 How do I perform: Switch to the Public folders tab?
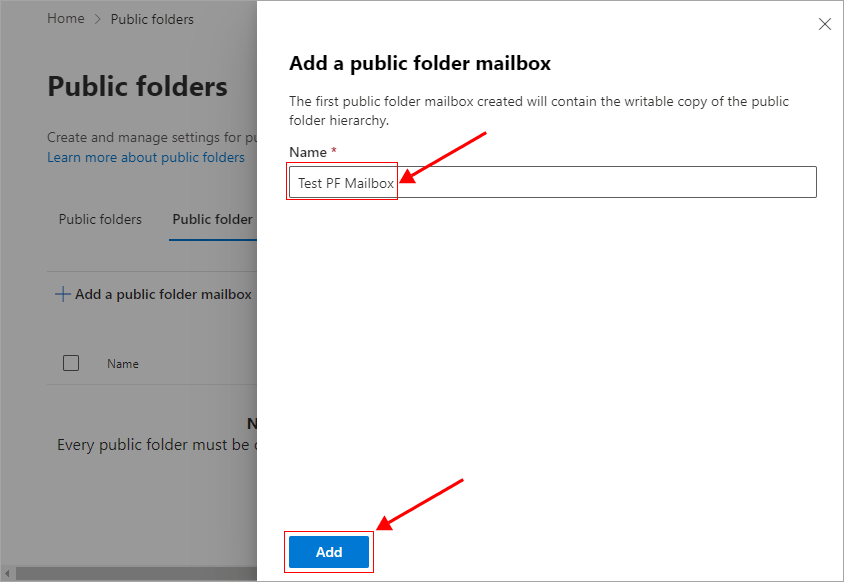pos(100,219)
